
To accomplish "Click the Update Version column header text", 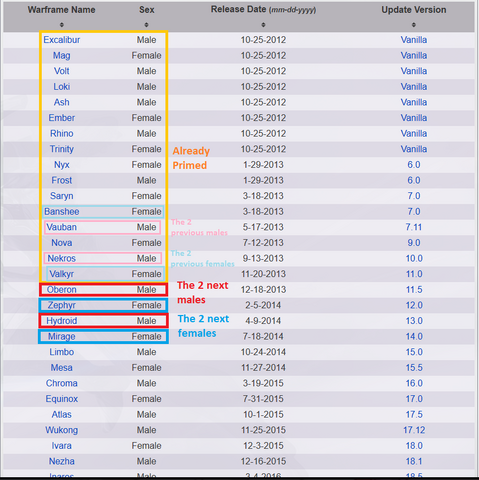I will (x=414, y=10).
